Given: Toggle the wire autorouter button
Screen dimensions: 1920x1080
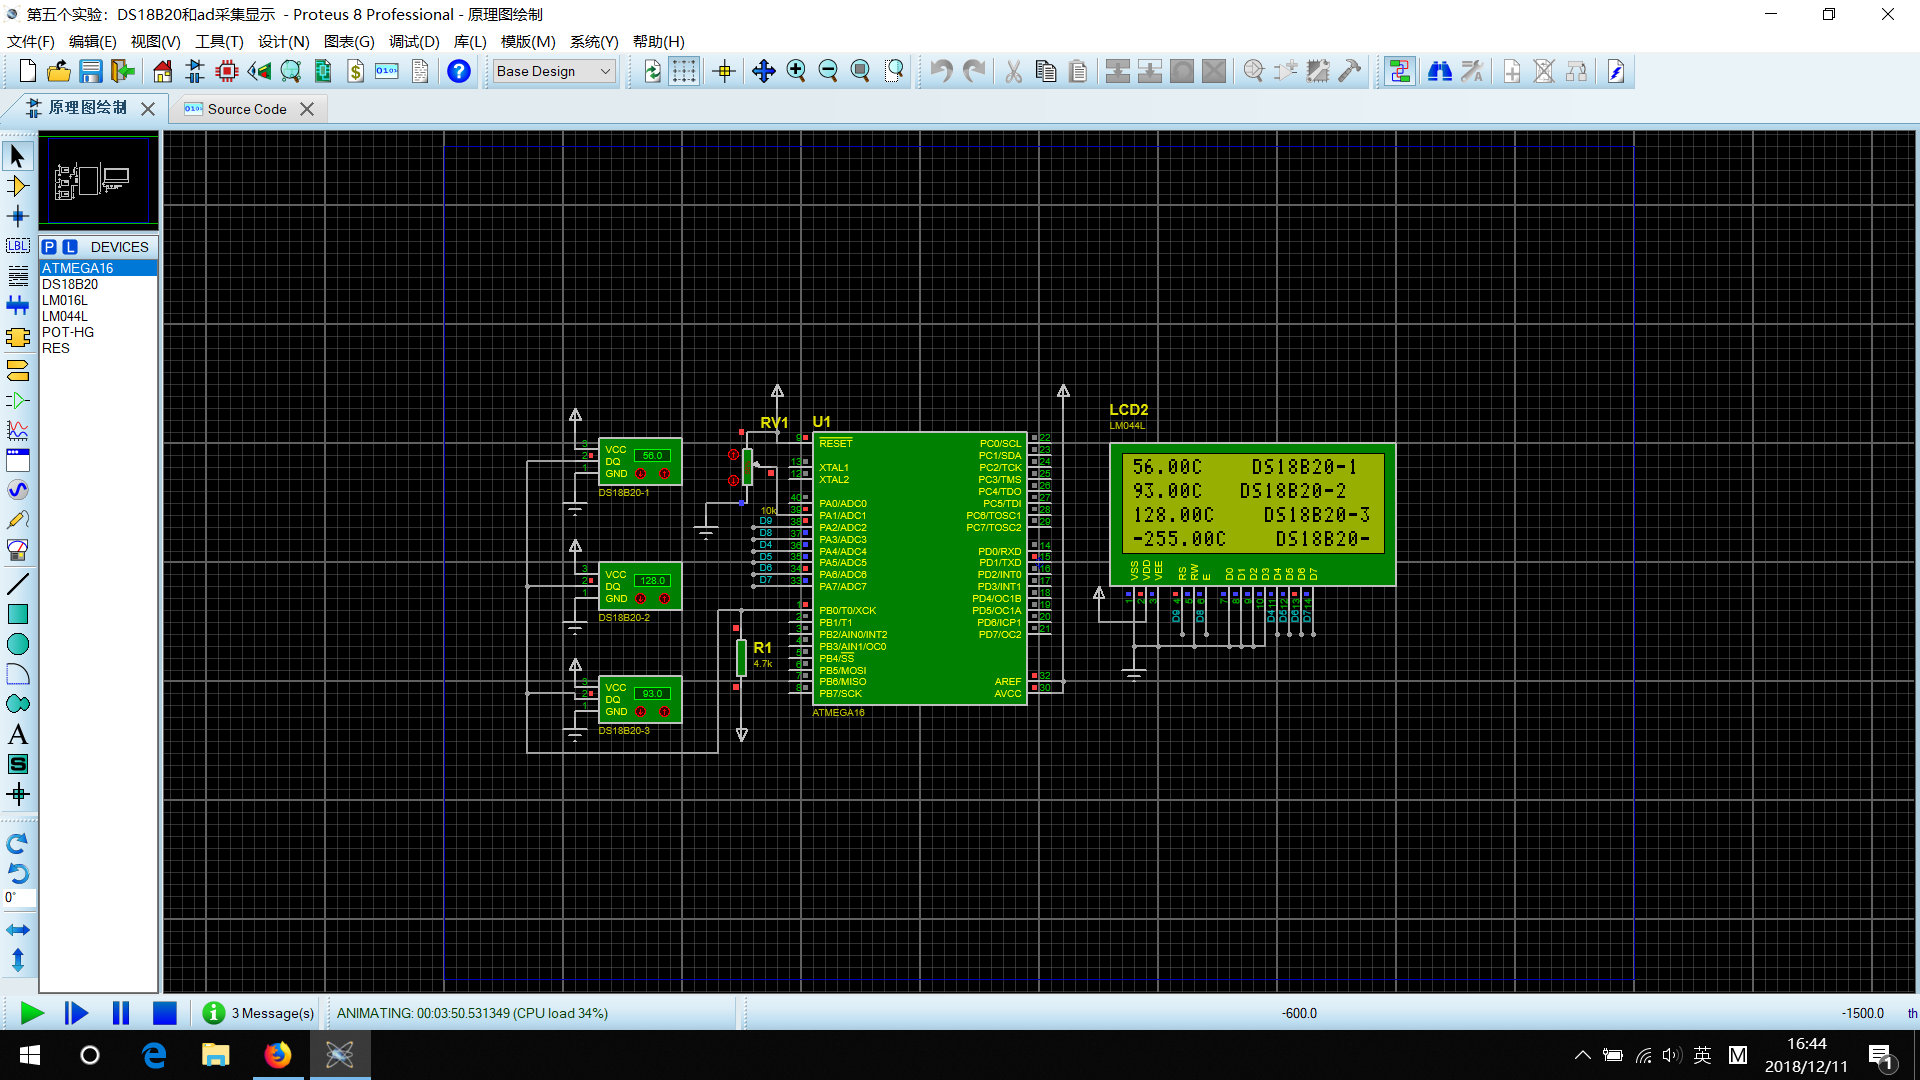Looking at the screenshot, I should (1399, 71).
